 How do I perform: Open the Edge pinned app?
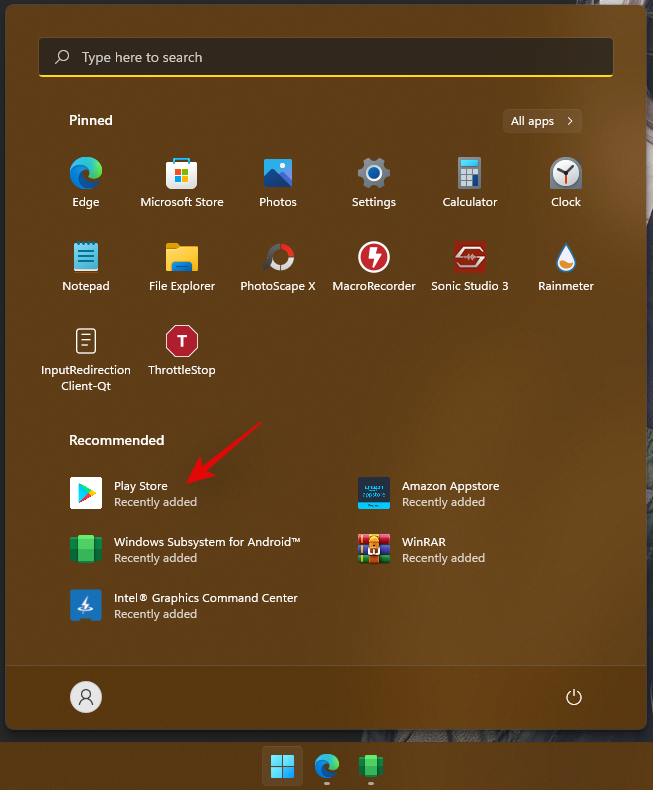click(86, 182)
